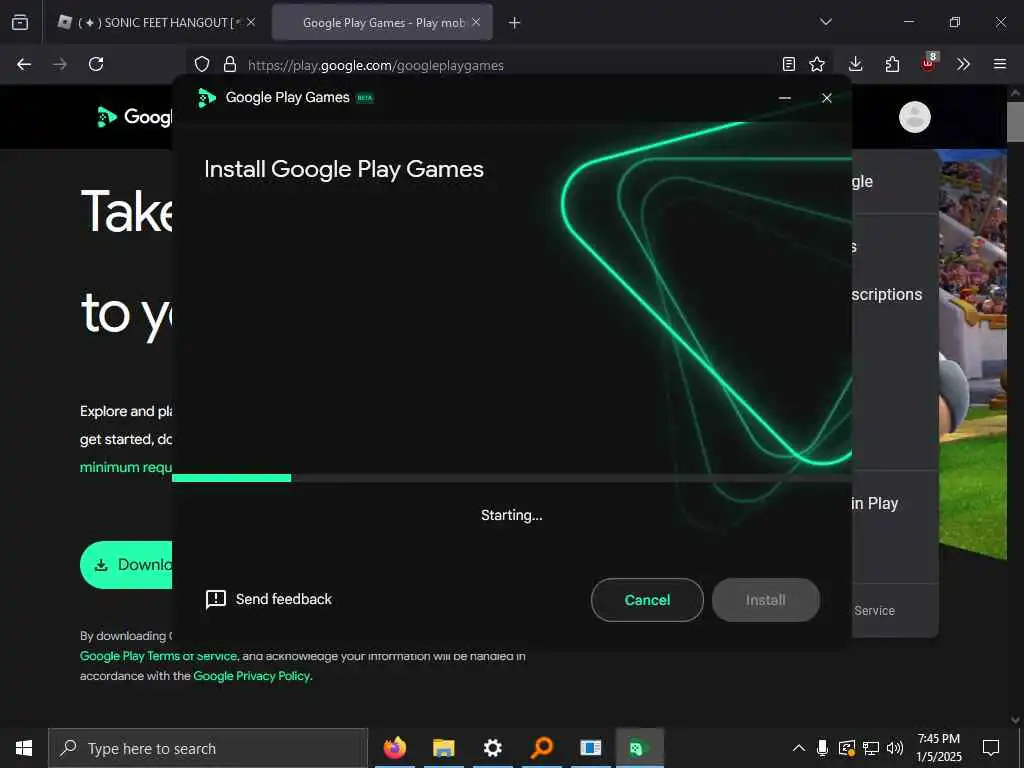Open Send feedback in installer
Image resolution: width=1024 pixels, height=768 pixels.
point(268,599)
